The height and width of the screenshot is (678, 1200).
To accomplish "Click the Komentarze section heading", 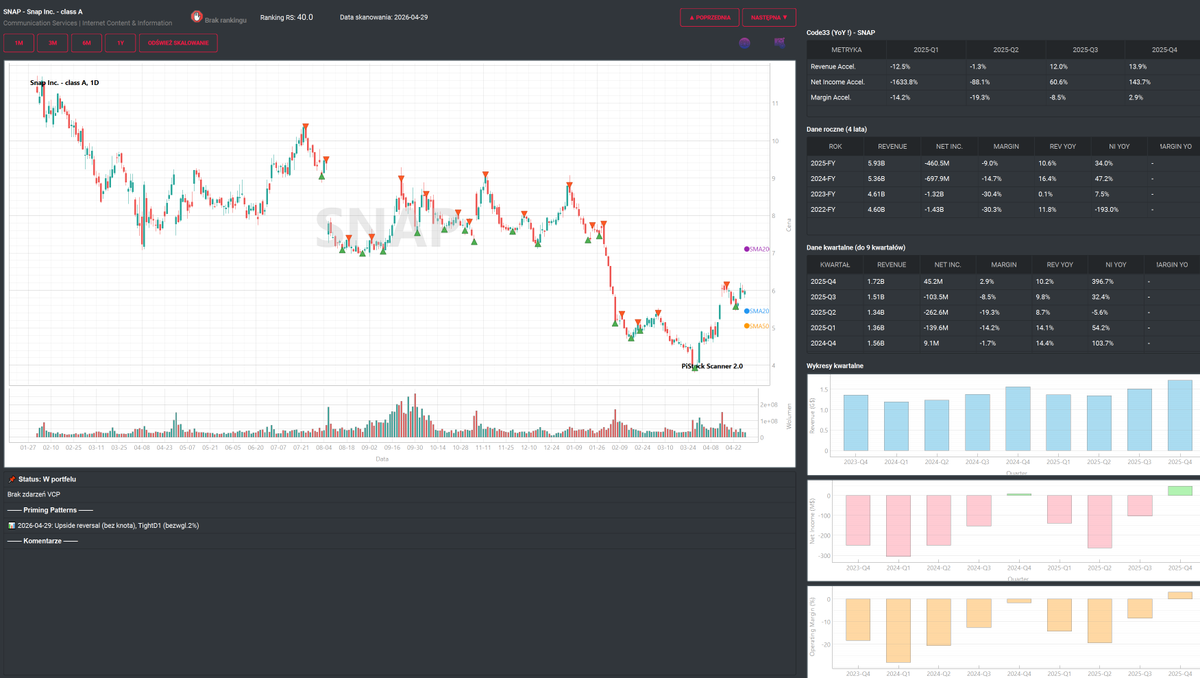I will click(x=42, y=541).
